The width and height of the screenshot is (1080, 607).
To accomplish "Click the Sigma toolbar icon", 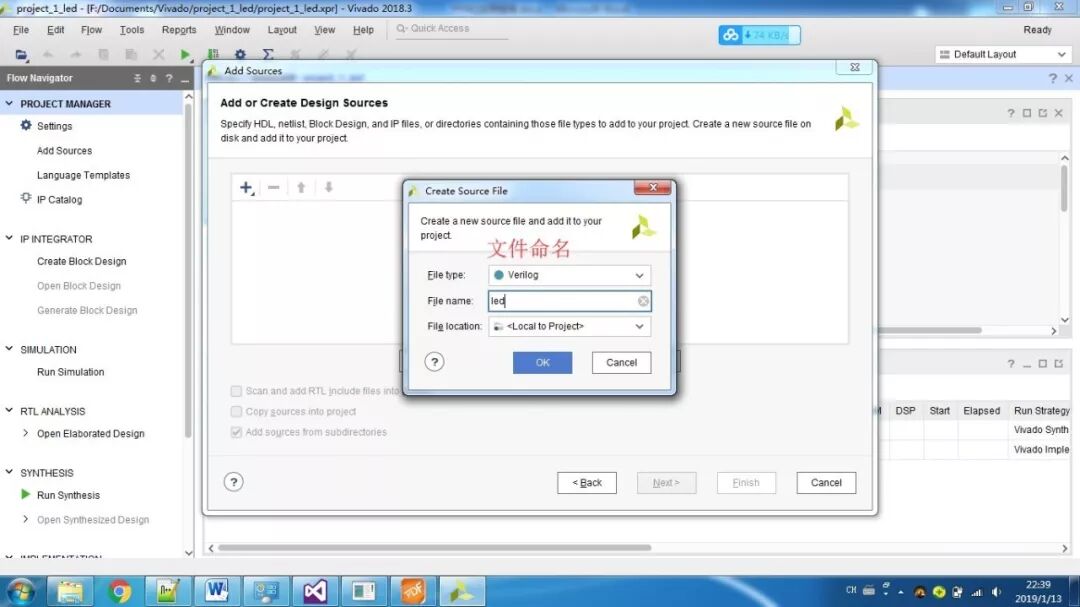I will coord(268,54).
